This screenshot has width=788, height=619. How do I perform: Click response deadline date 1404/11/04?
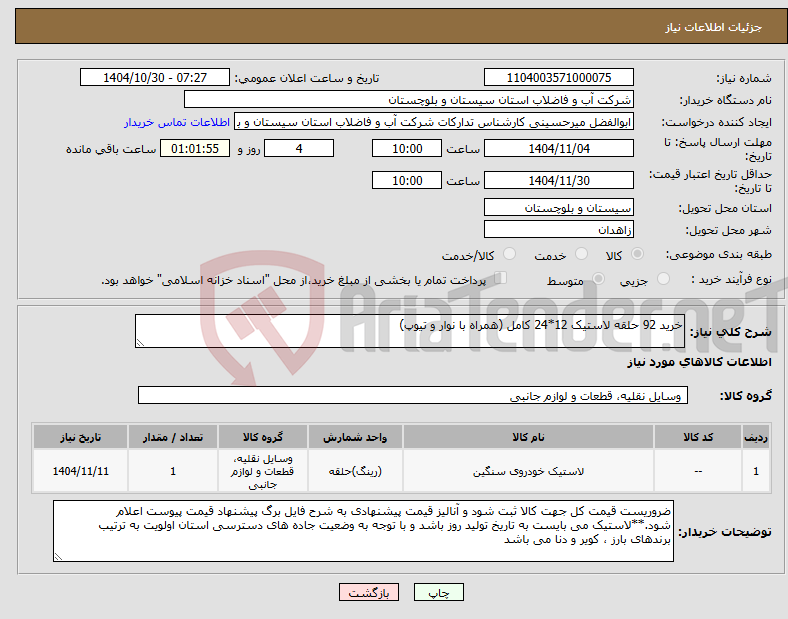(558, 149)
